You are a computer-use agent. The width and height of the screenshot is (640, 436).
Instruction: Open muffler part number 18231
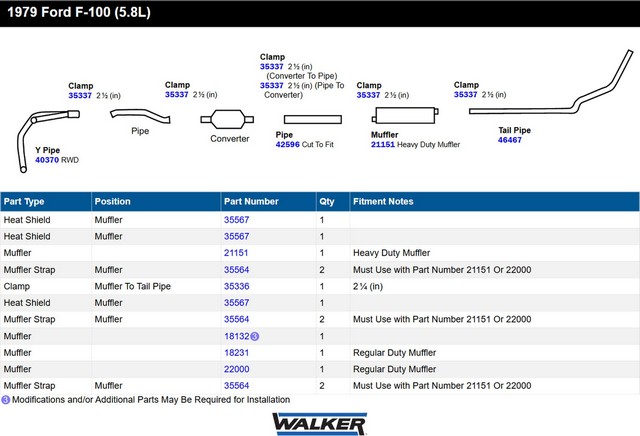coord(236,353)
